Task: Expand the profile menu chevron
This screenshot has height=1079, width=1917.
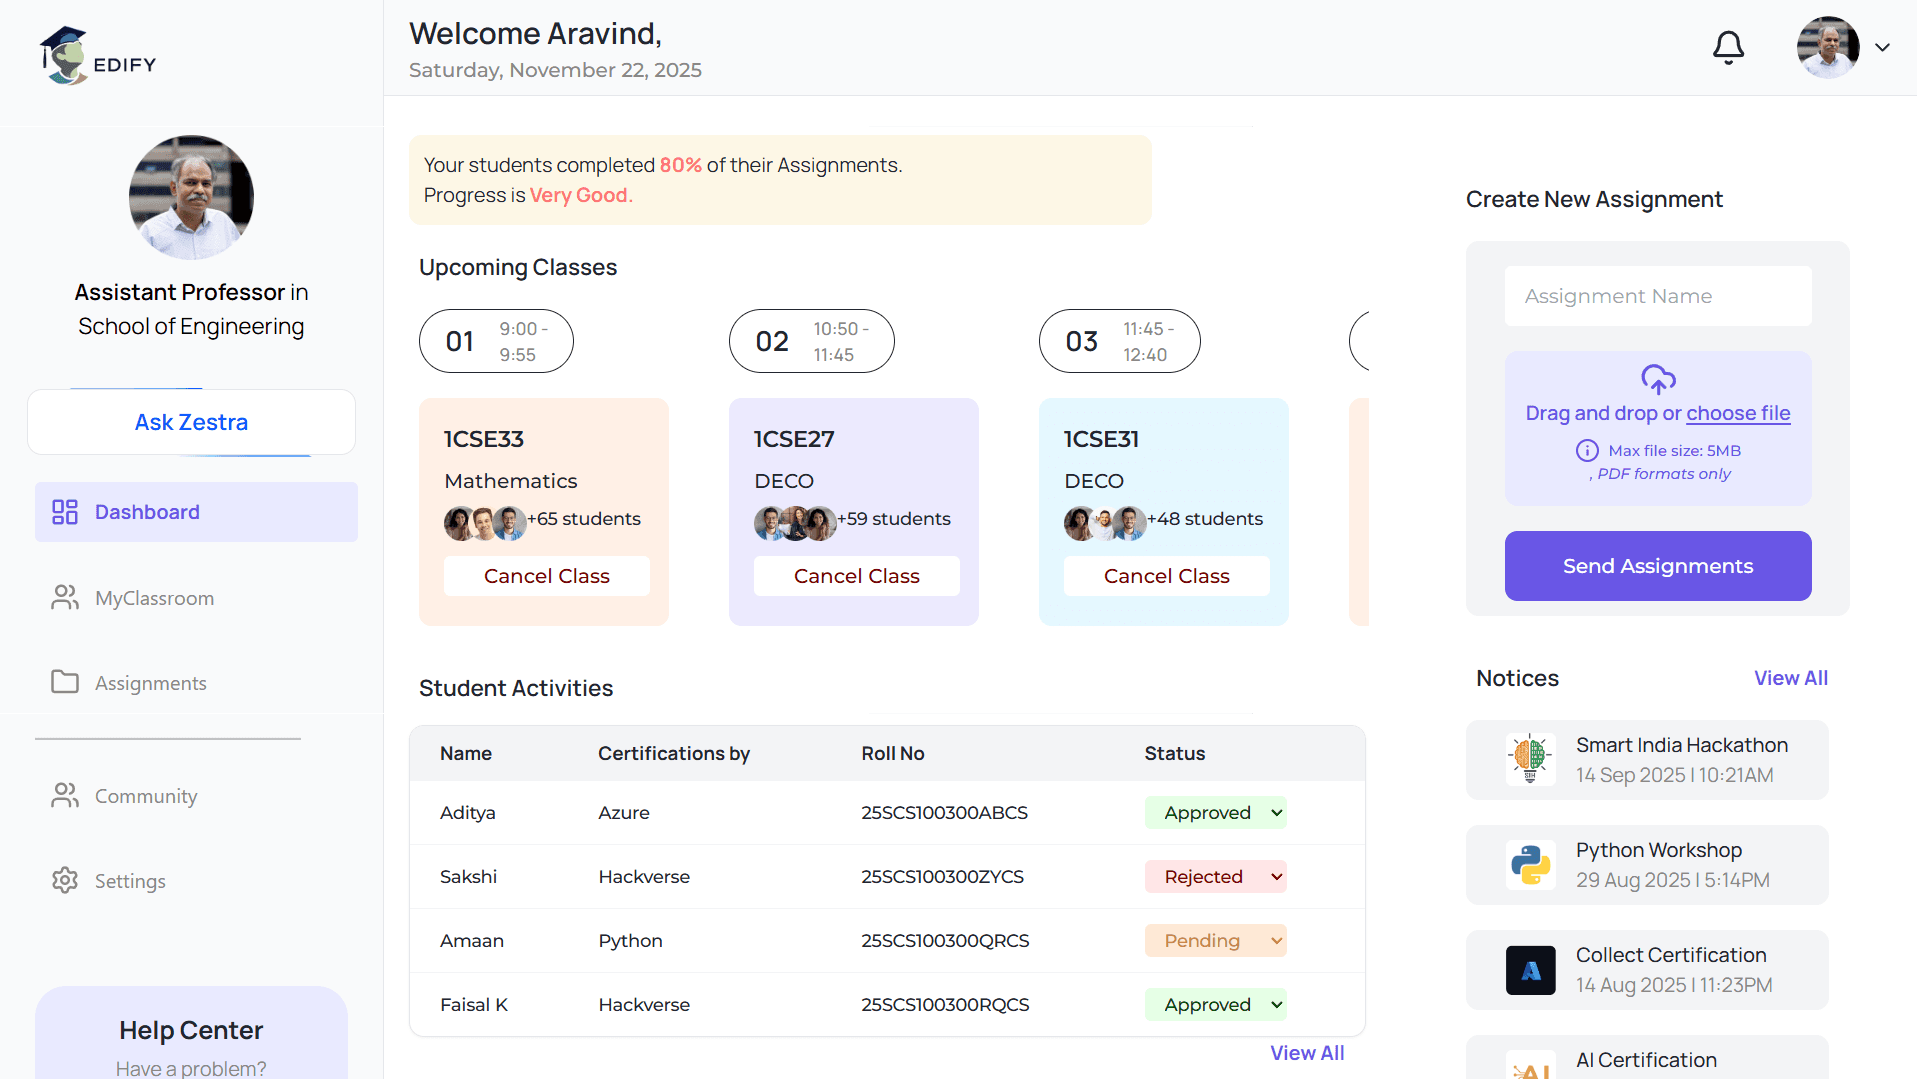Action: click(1882, 47)
